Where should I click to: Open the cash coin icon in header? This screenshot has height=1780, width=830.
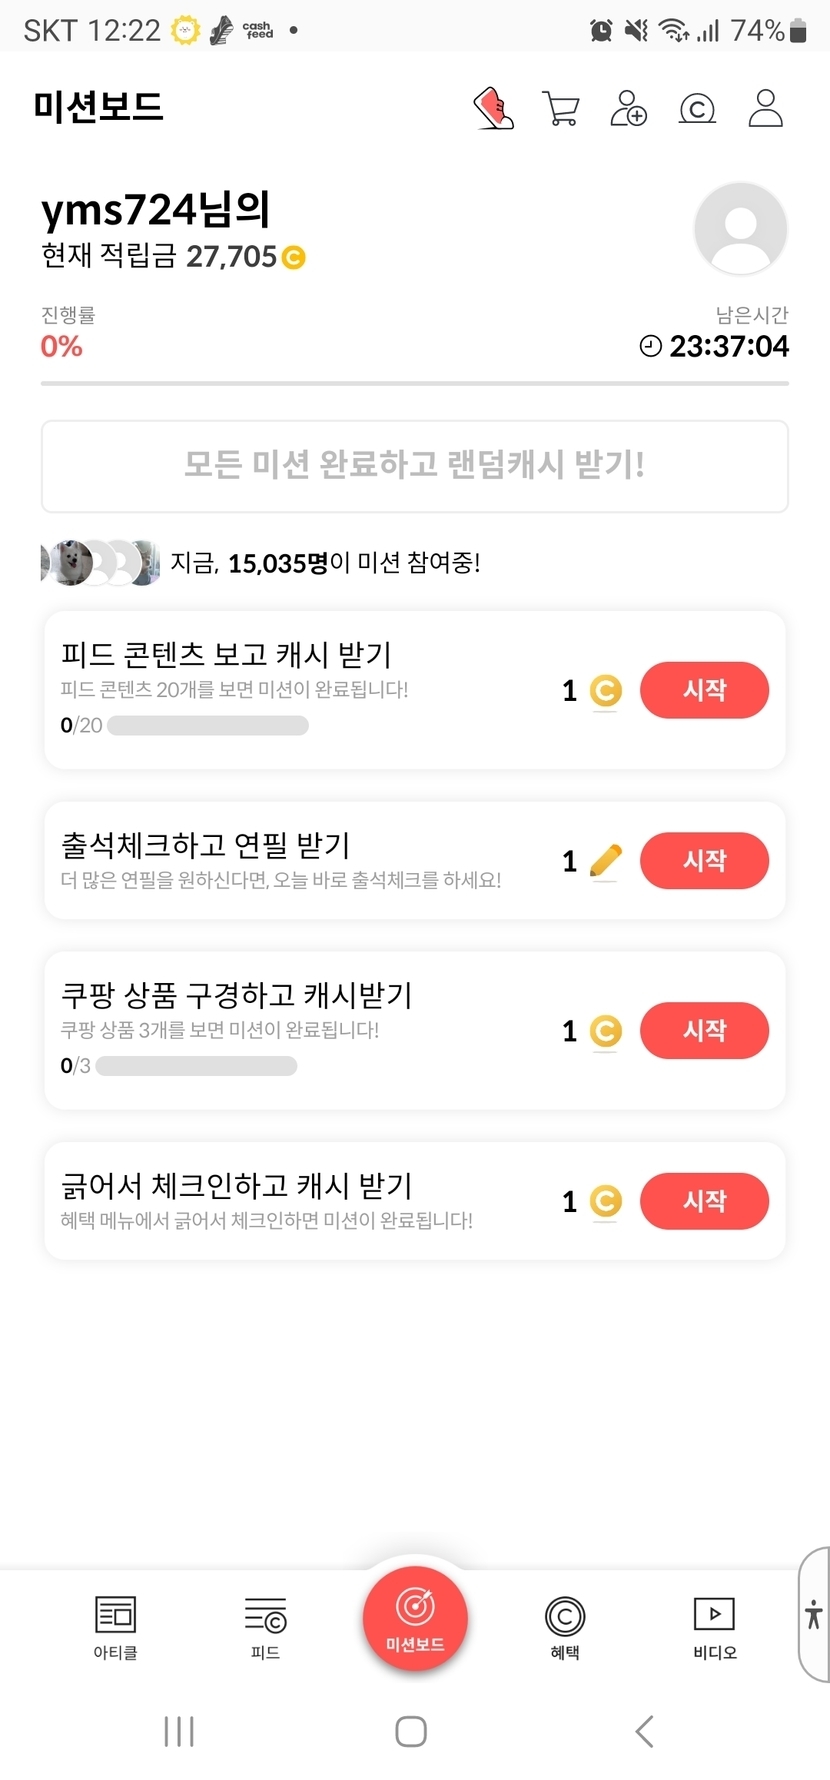pyautogui.click(x=697, y=108)
